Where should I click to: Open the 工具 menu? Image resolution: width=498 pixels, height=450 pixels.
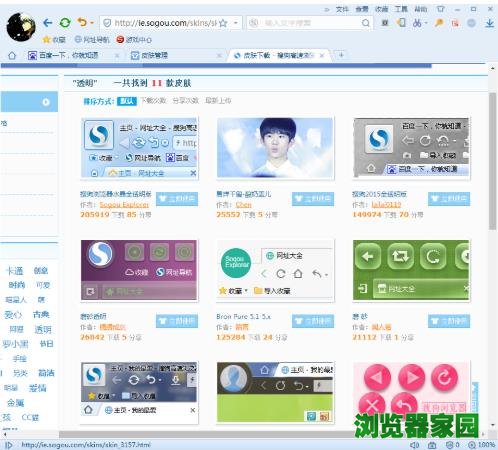pyautogui.click(x=401, y=9)
